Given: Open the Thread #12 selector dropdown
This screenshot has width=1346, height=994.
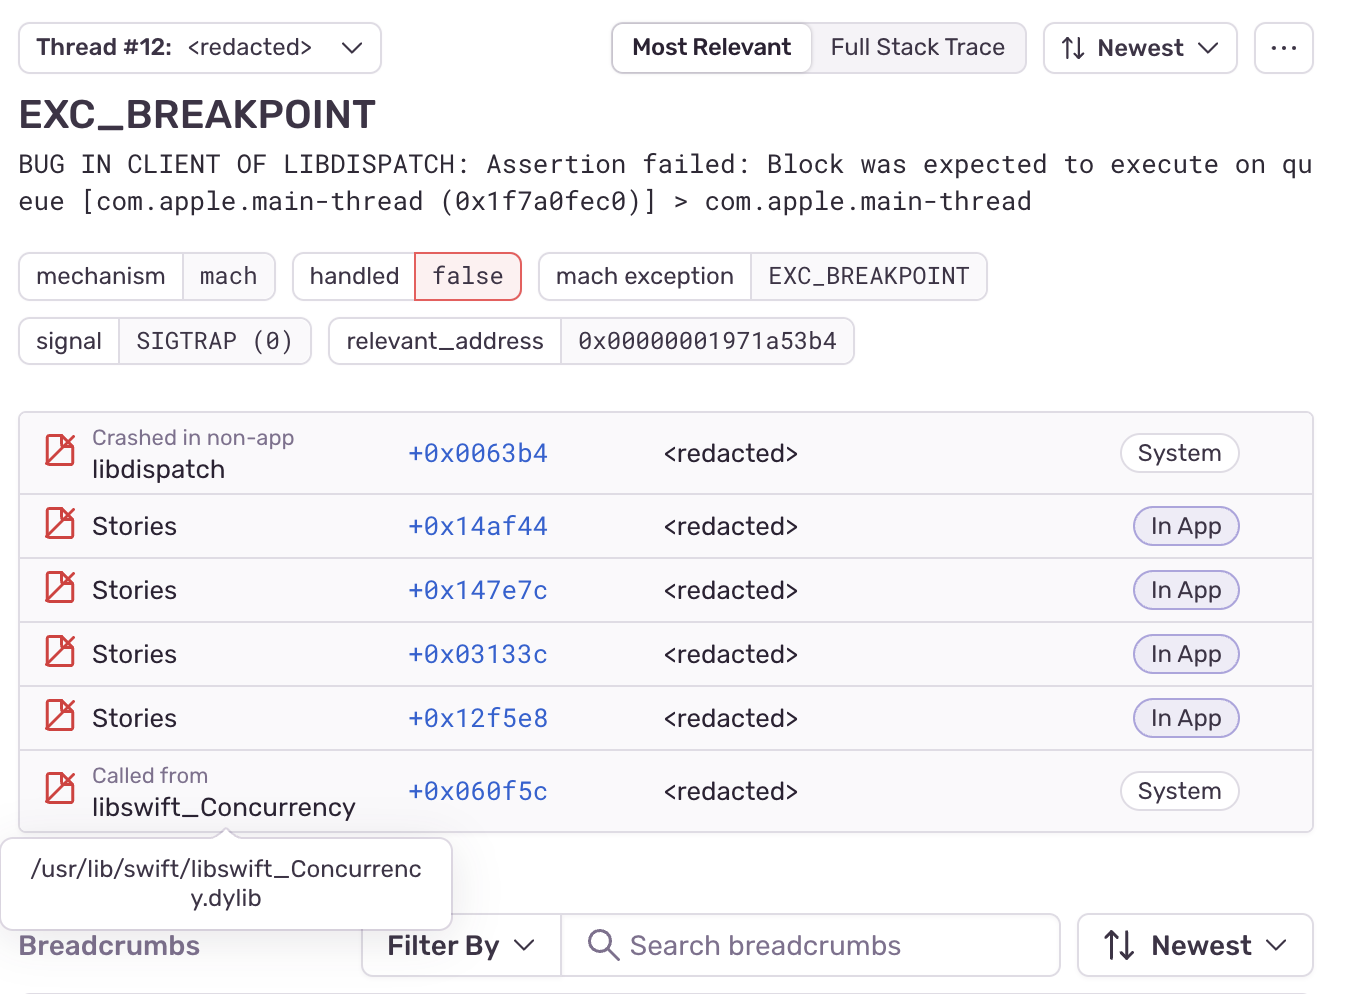Looking at the screenshot, I should point(199,48).
